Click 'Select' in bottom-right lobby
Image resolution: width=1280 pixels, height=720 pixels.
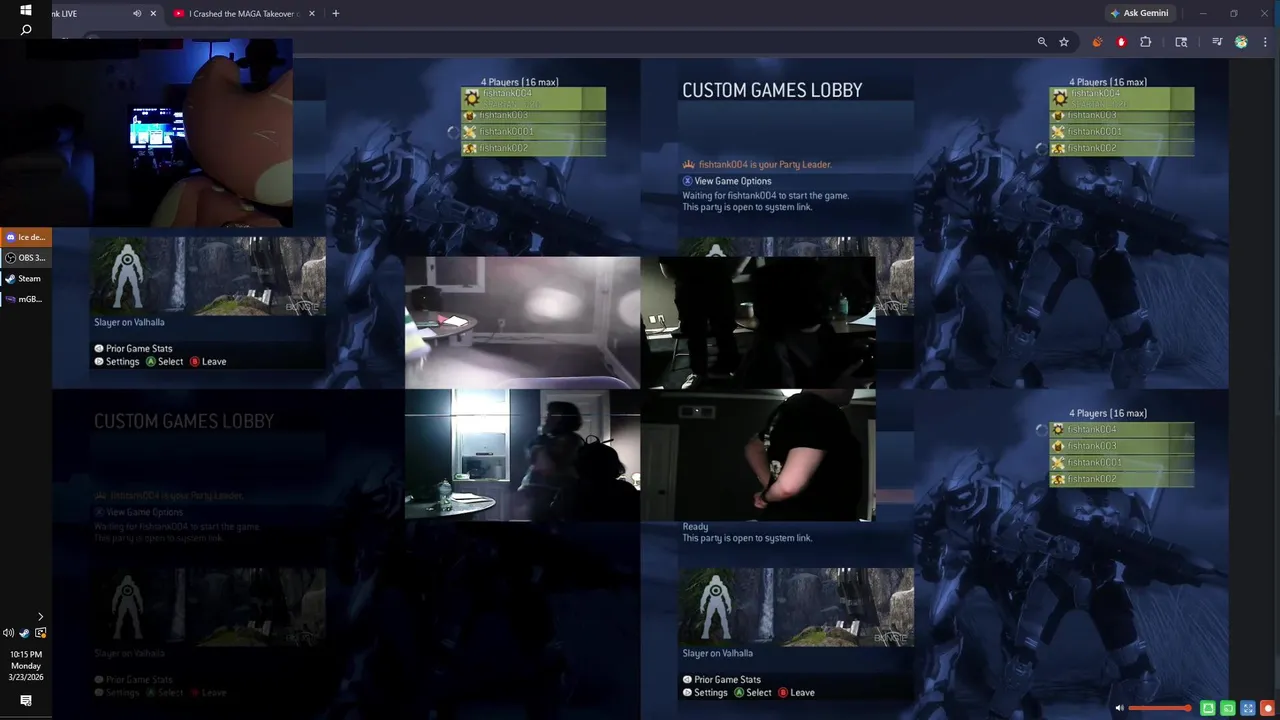click(759, 693)
